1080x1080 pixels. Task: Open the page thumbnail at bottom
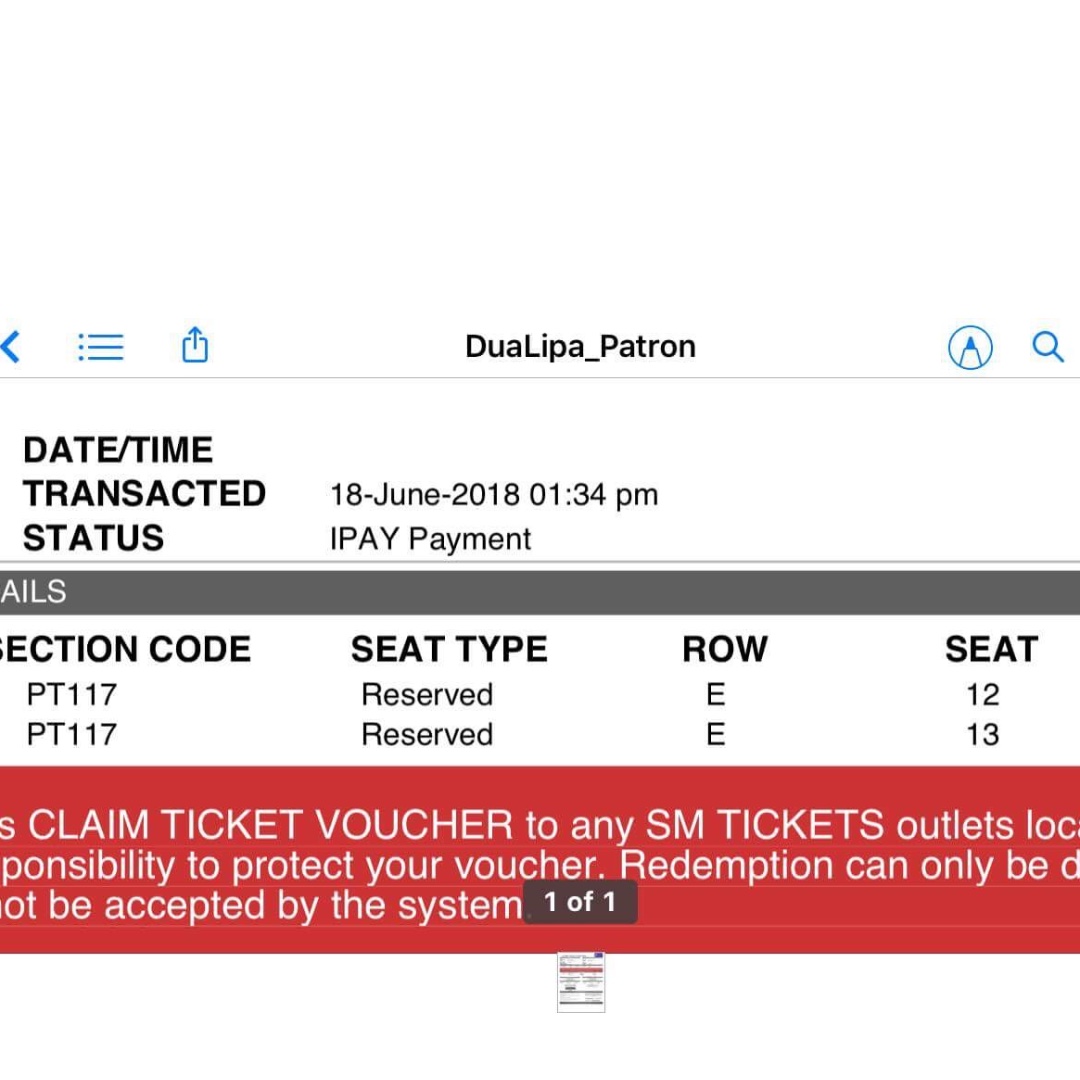pos(581,984)
